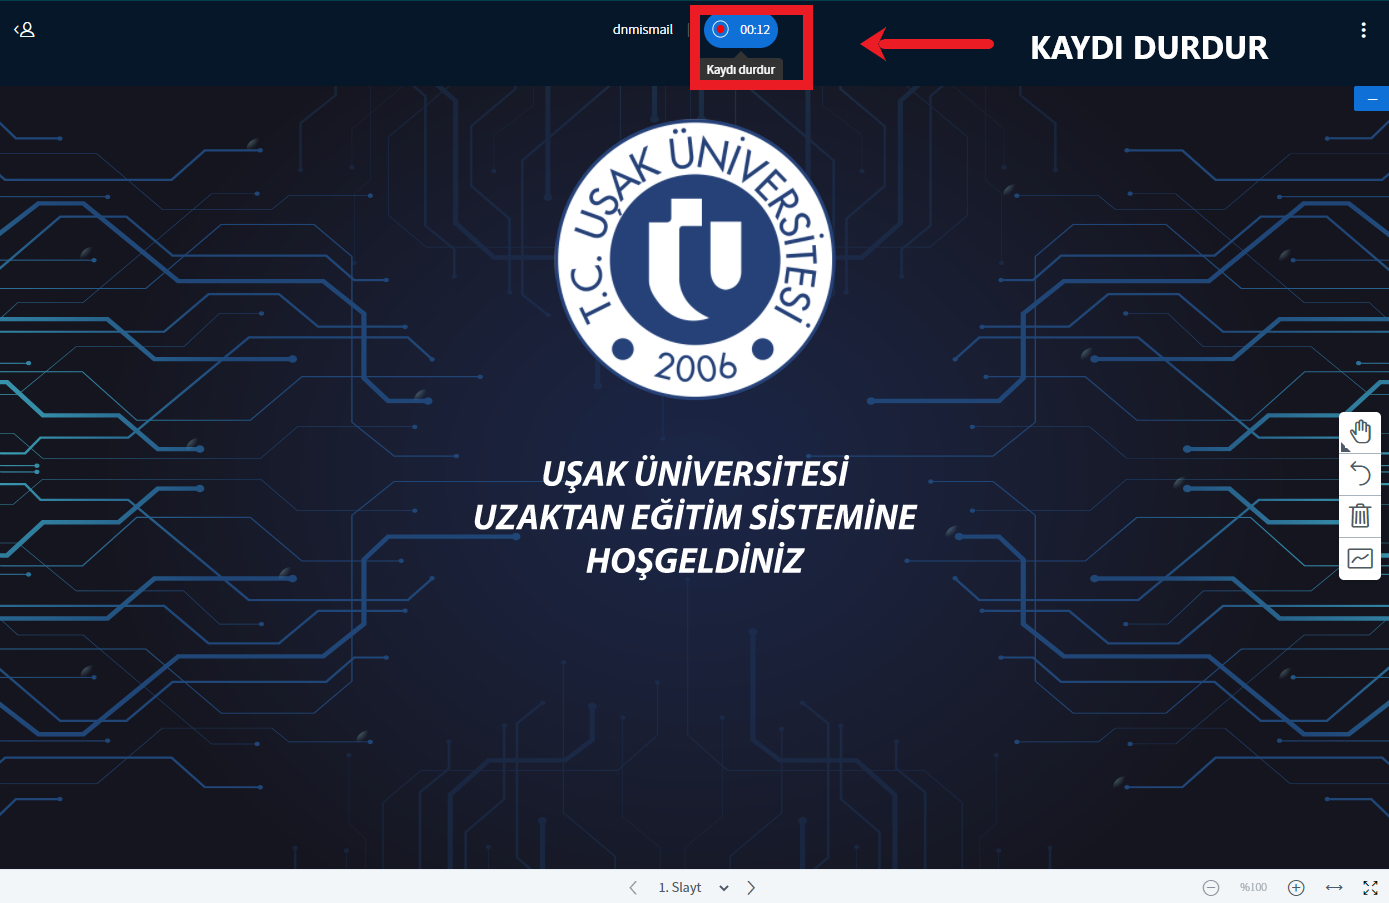The height and width of the screenshot is (903, 1389).
Task: Select the hand pan tool
Action: 1360,432
